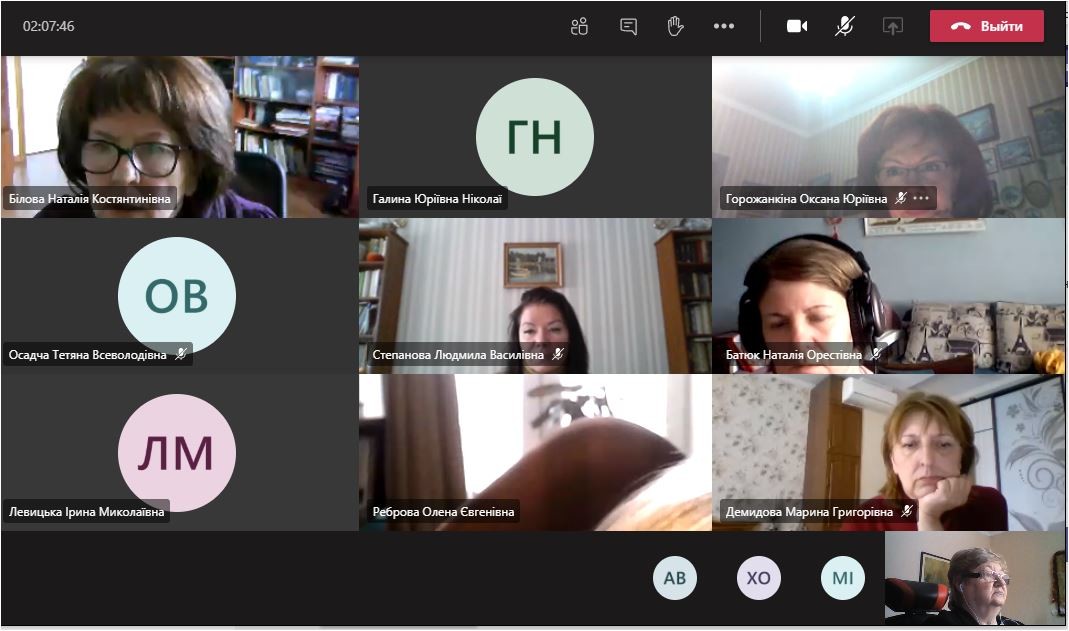1069x631 pixels.
Task: Click the name label Реброва Олена Євгенівна
Action: point(443,511)
